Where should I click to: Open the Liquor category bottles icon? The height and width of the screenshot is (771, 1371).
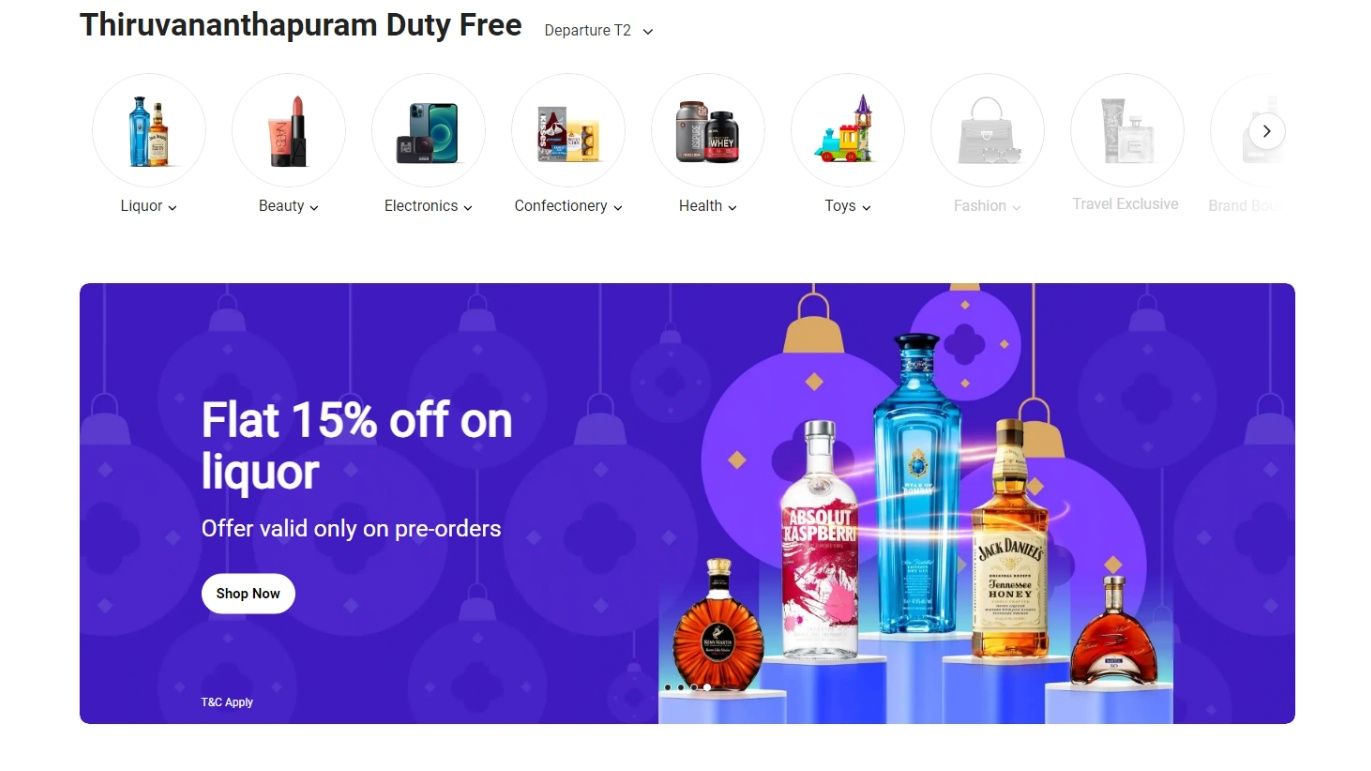pos(149,131)
